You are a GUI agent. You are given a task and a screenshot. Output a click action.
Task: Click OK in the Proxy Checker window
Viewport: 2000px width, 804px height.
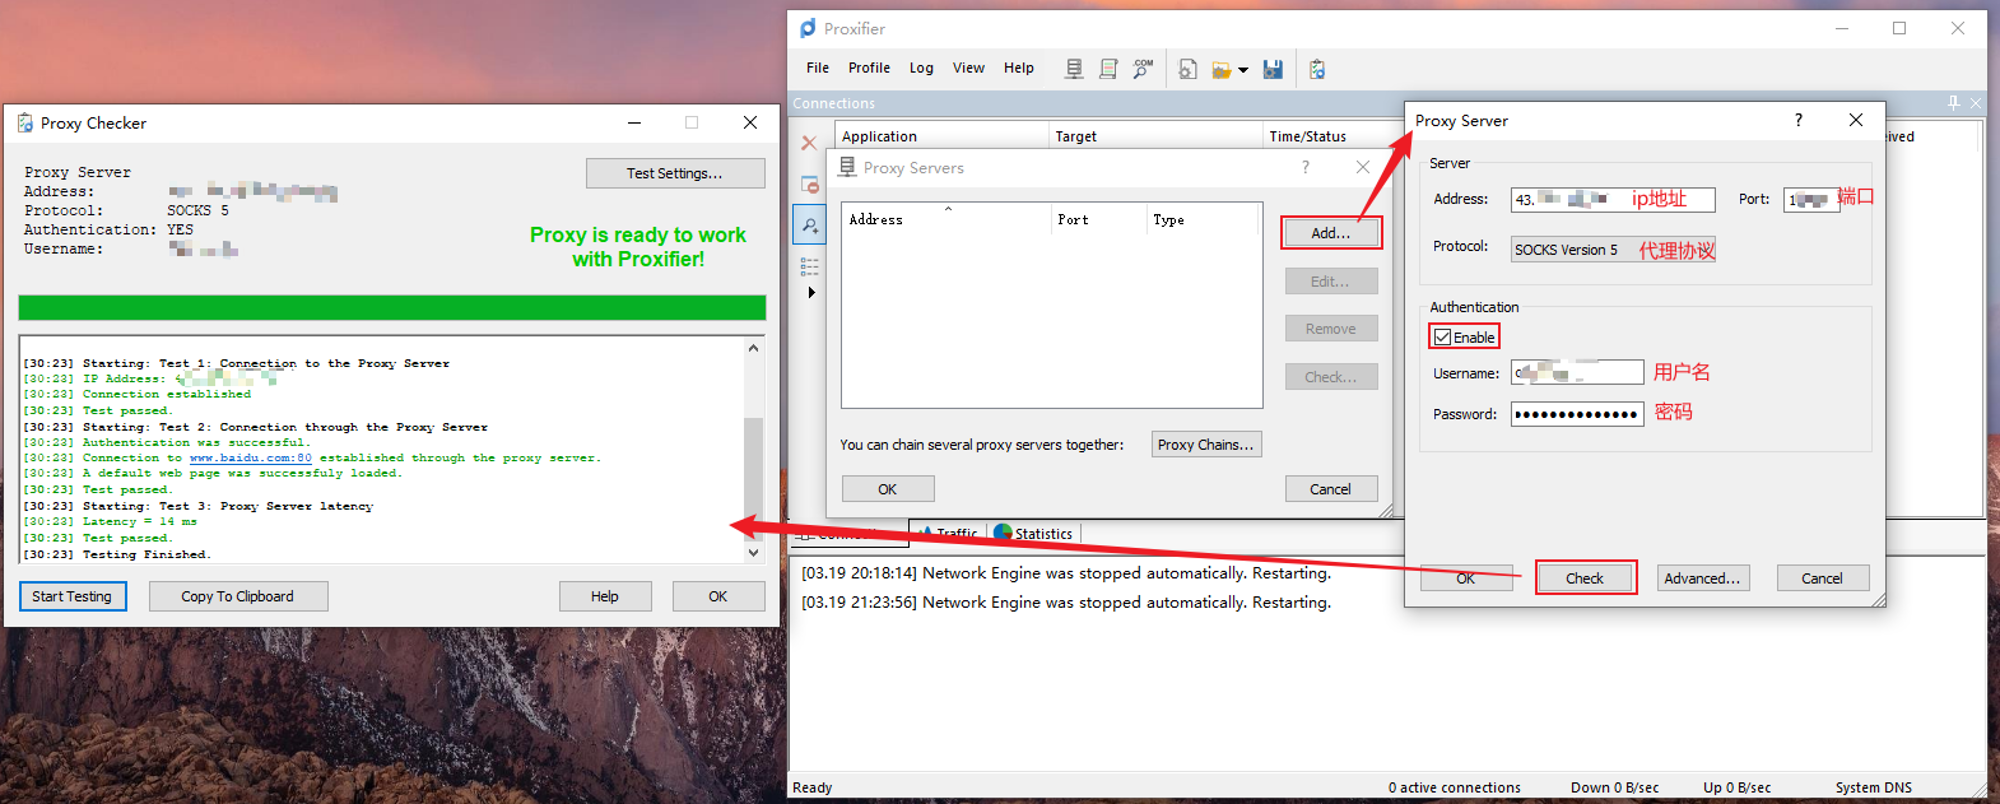tap(718, 596)
